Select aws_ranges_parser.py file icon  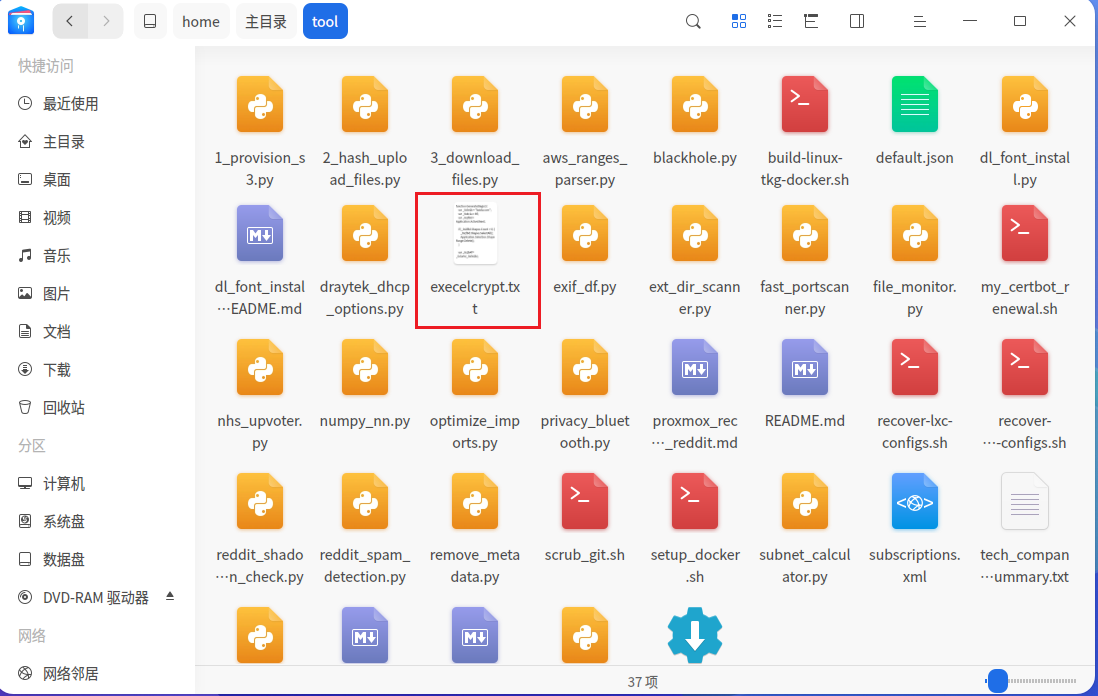[x=585, y=105]
